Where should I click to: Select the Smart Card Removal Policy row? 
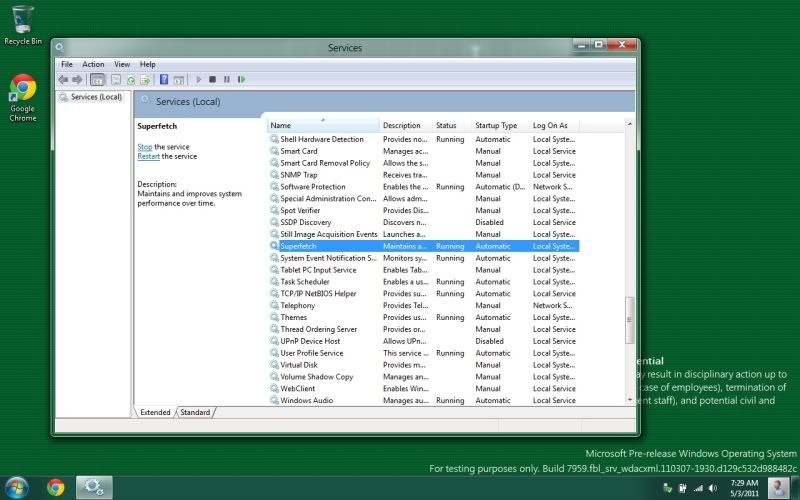[x=423, y=163]
